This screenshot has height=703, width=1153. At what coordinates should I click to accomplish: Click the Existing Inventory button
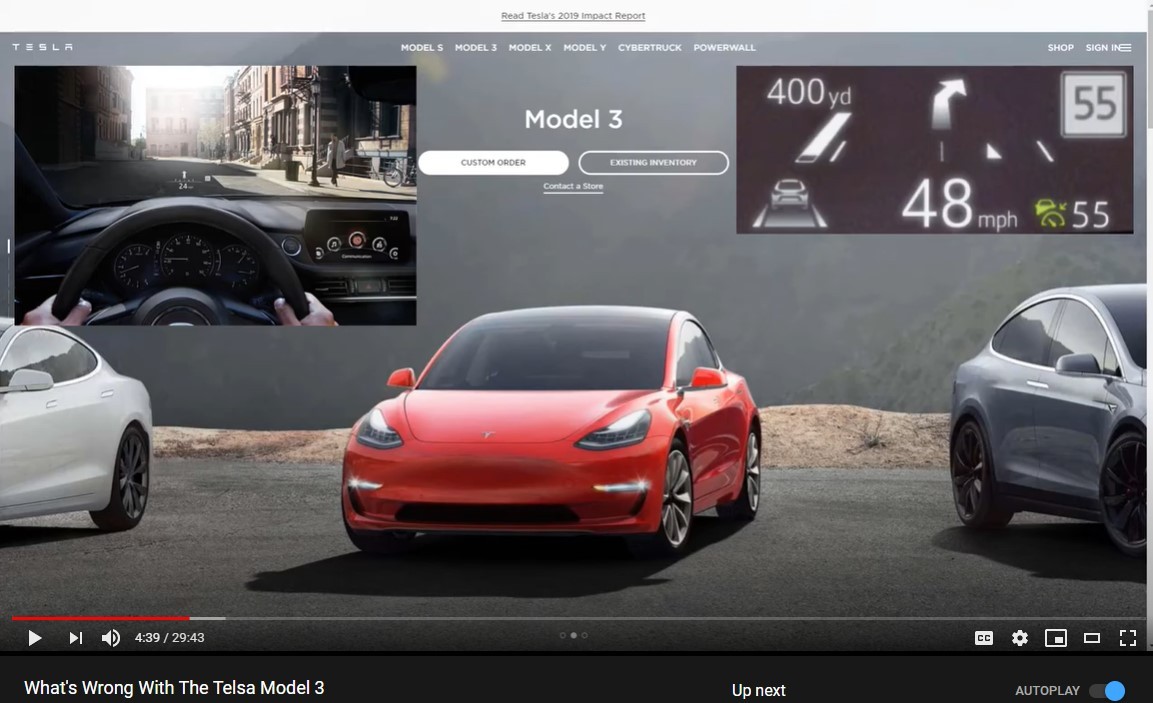(653, 163)
